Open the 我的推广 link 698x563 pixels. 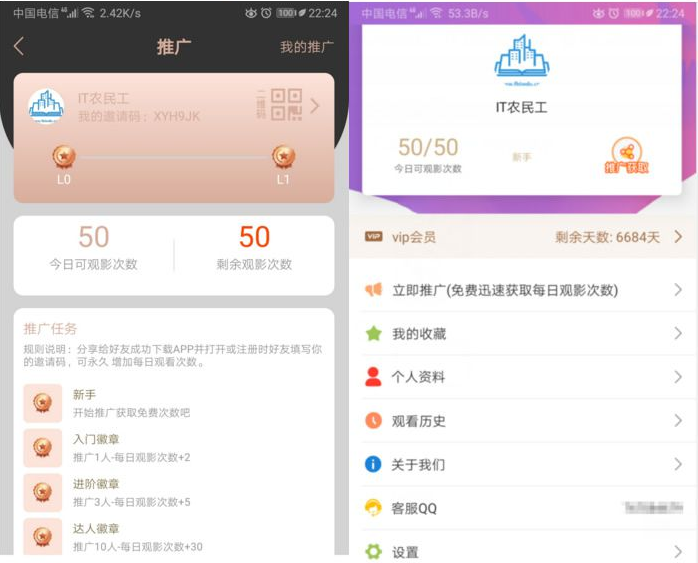[x=307, y=47]
